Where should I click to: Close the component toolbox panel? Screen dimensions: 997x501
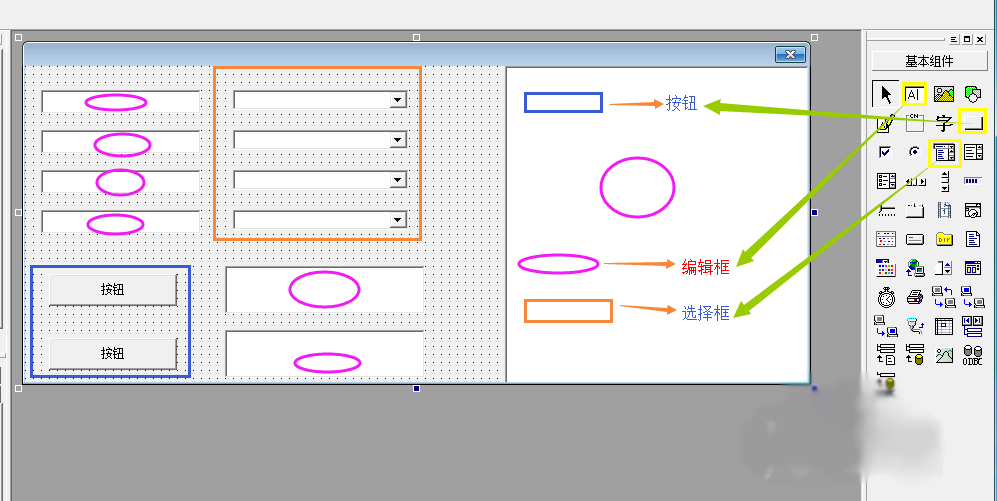(980, 39)
